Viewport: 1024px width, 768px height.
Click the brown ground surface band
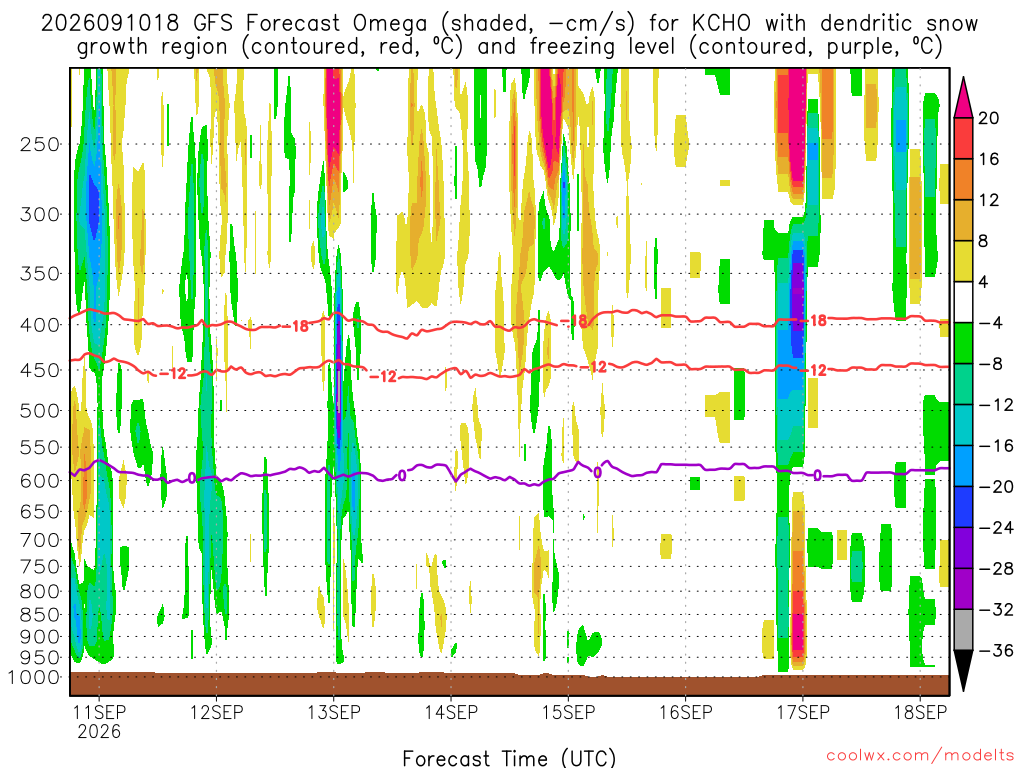tap(509, 684)
